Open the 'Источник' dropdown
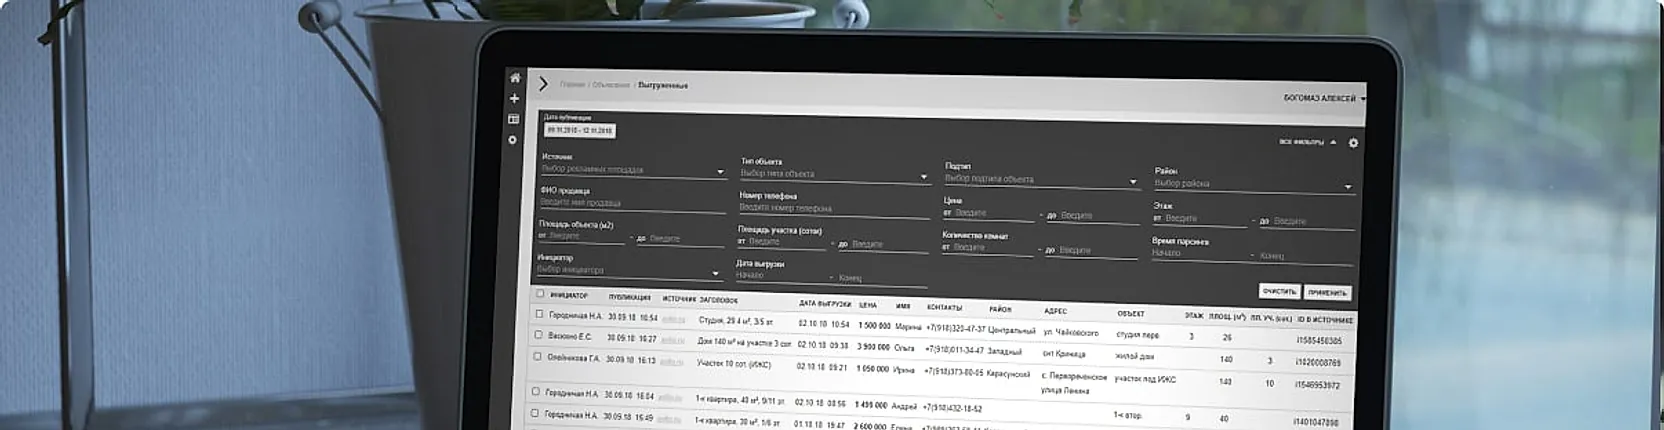The image size is (1664, 430). click(x=632, y=170)
